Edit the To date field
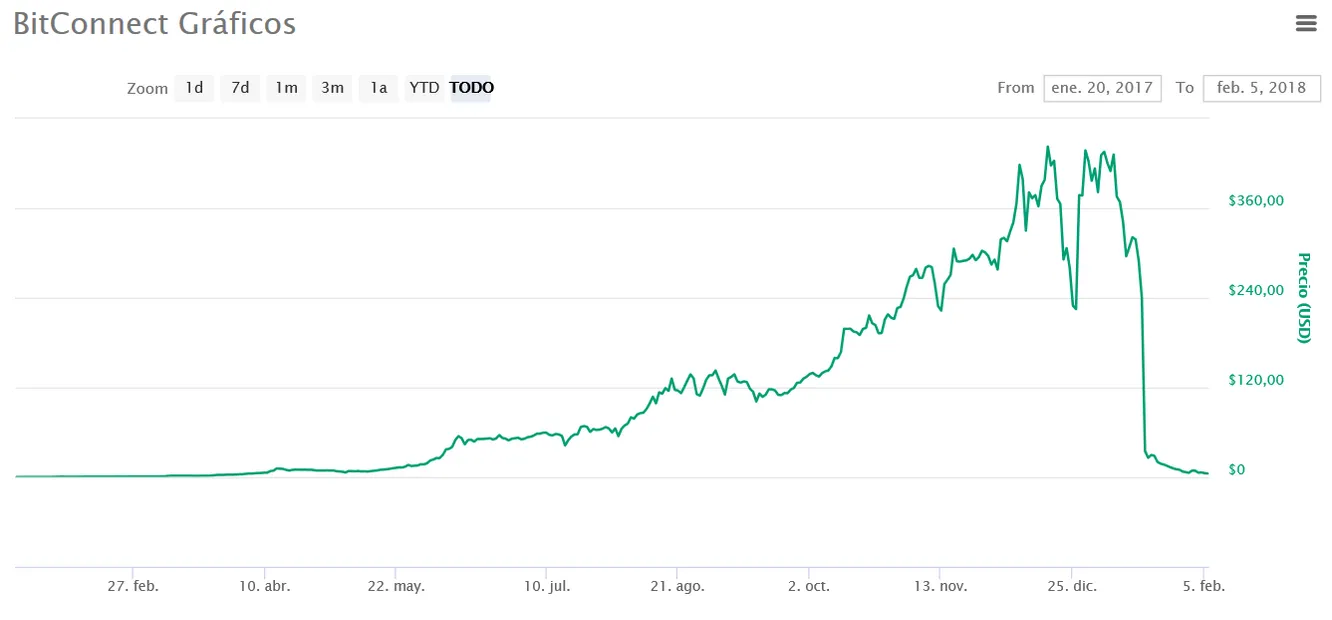Screen dimensions: 1332x620 1261,88
